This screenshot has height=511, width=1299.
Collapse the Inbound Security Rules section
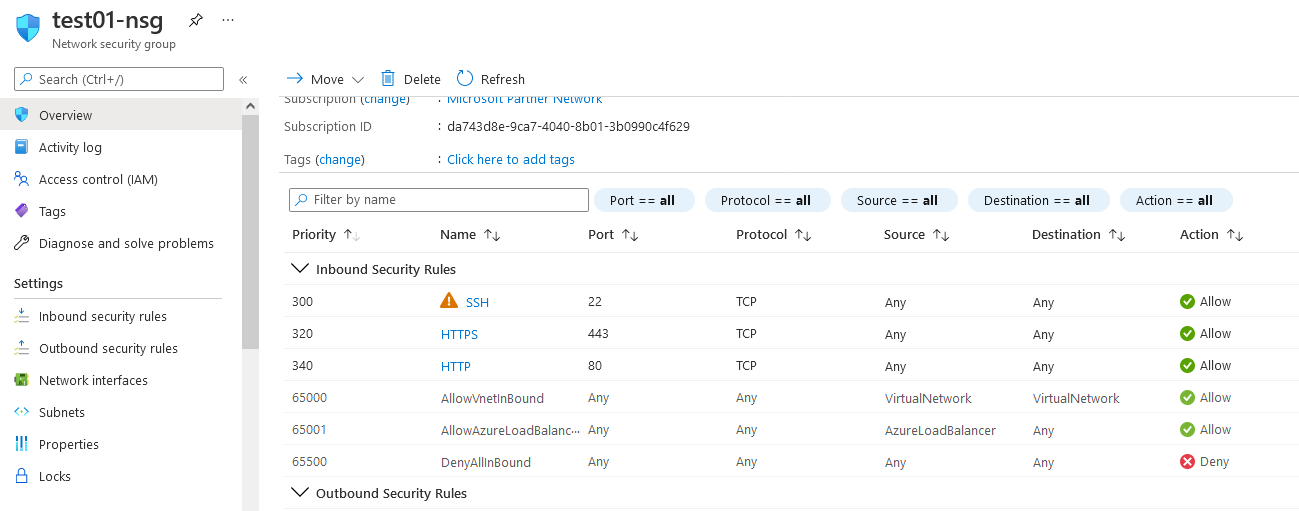click(x=299, y=269)
